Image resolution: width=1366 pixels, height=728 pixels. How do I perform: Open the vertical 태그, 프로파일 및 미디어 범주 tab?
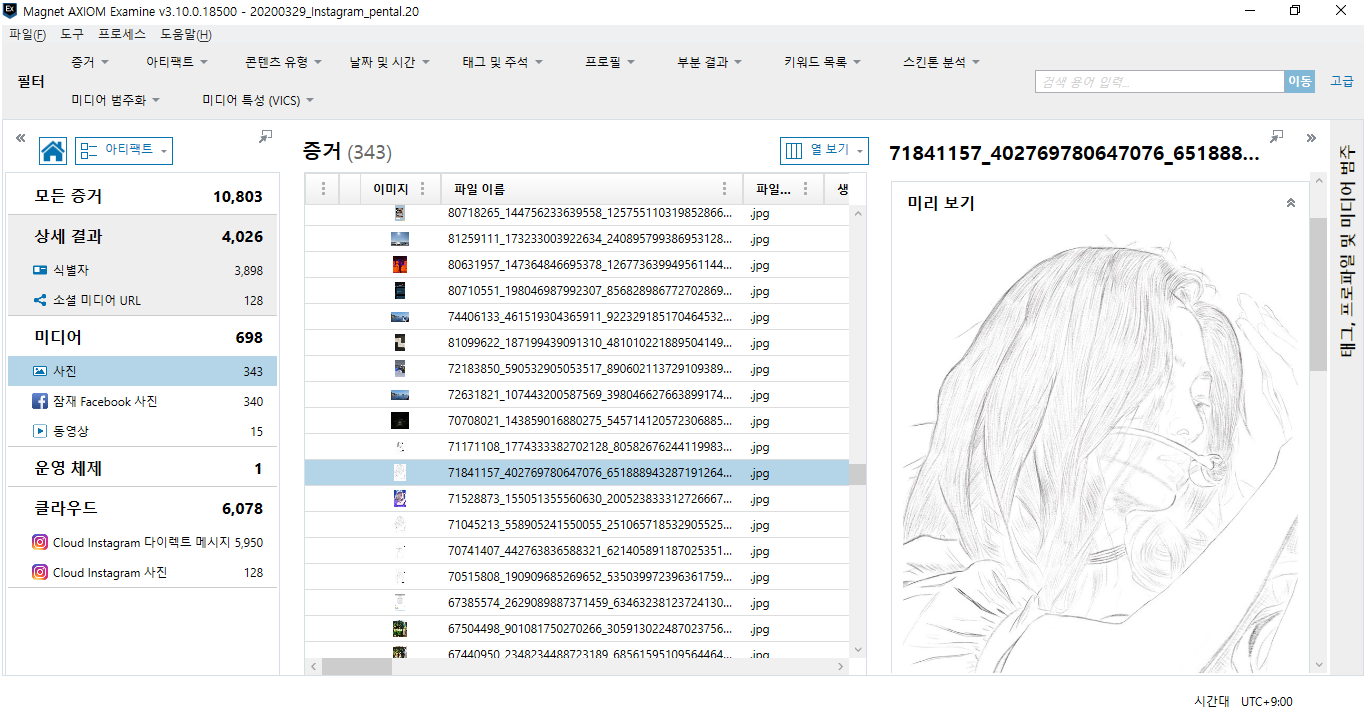pyautogui.click(x=1346, y=252)
